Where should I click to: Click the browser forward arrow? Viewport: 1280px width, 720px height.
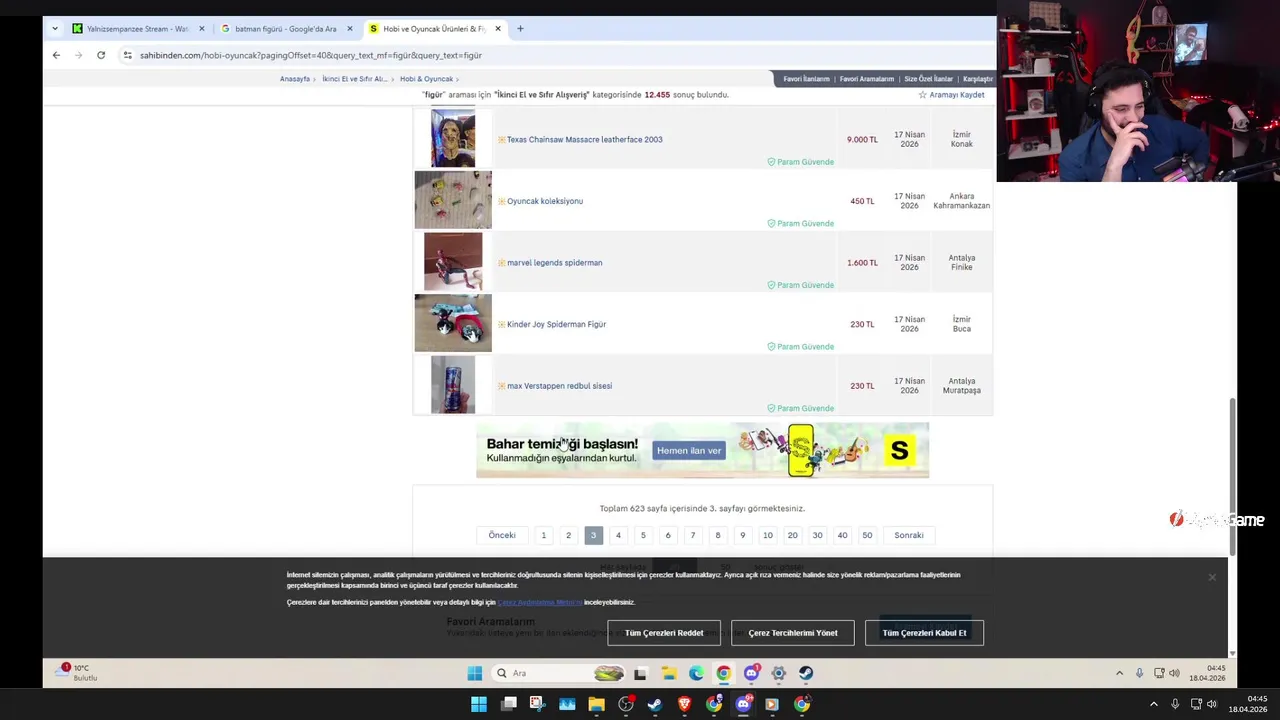(78, 55)
